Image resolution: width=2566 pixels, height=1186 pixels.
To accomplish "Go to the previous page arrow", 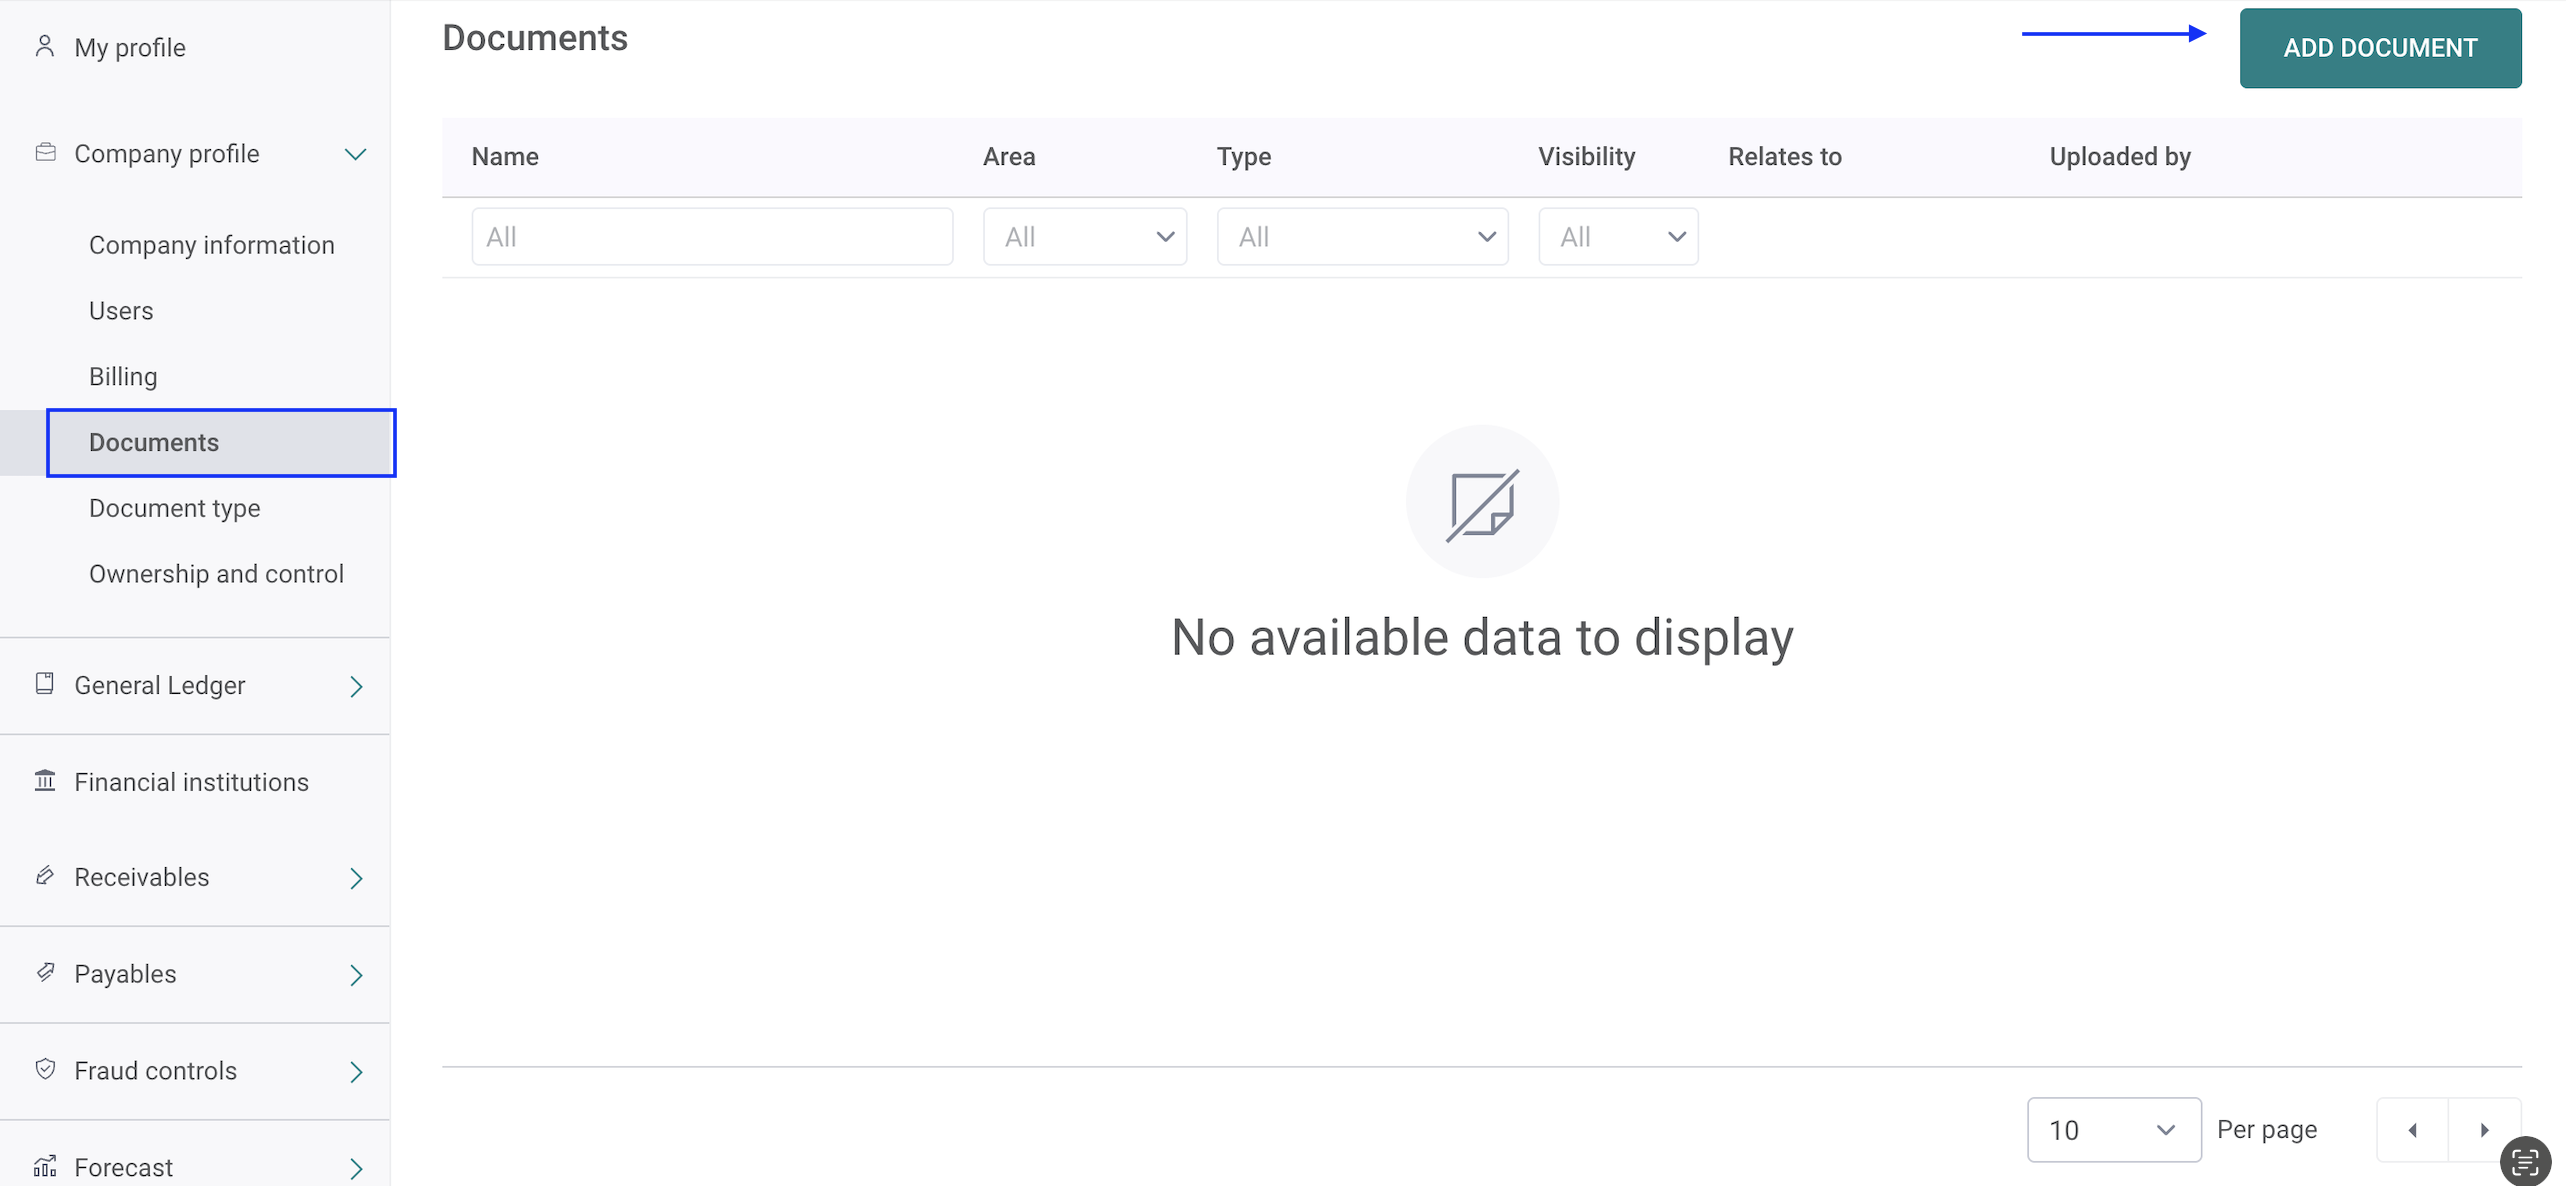I will 2412,1129.
